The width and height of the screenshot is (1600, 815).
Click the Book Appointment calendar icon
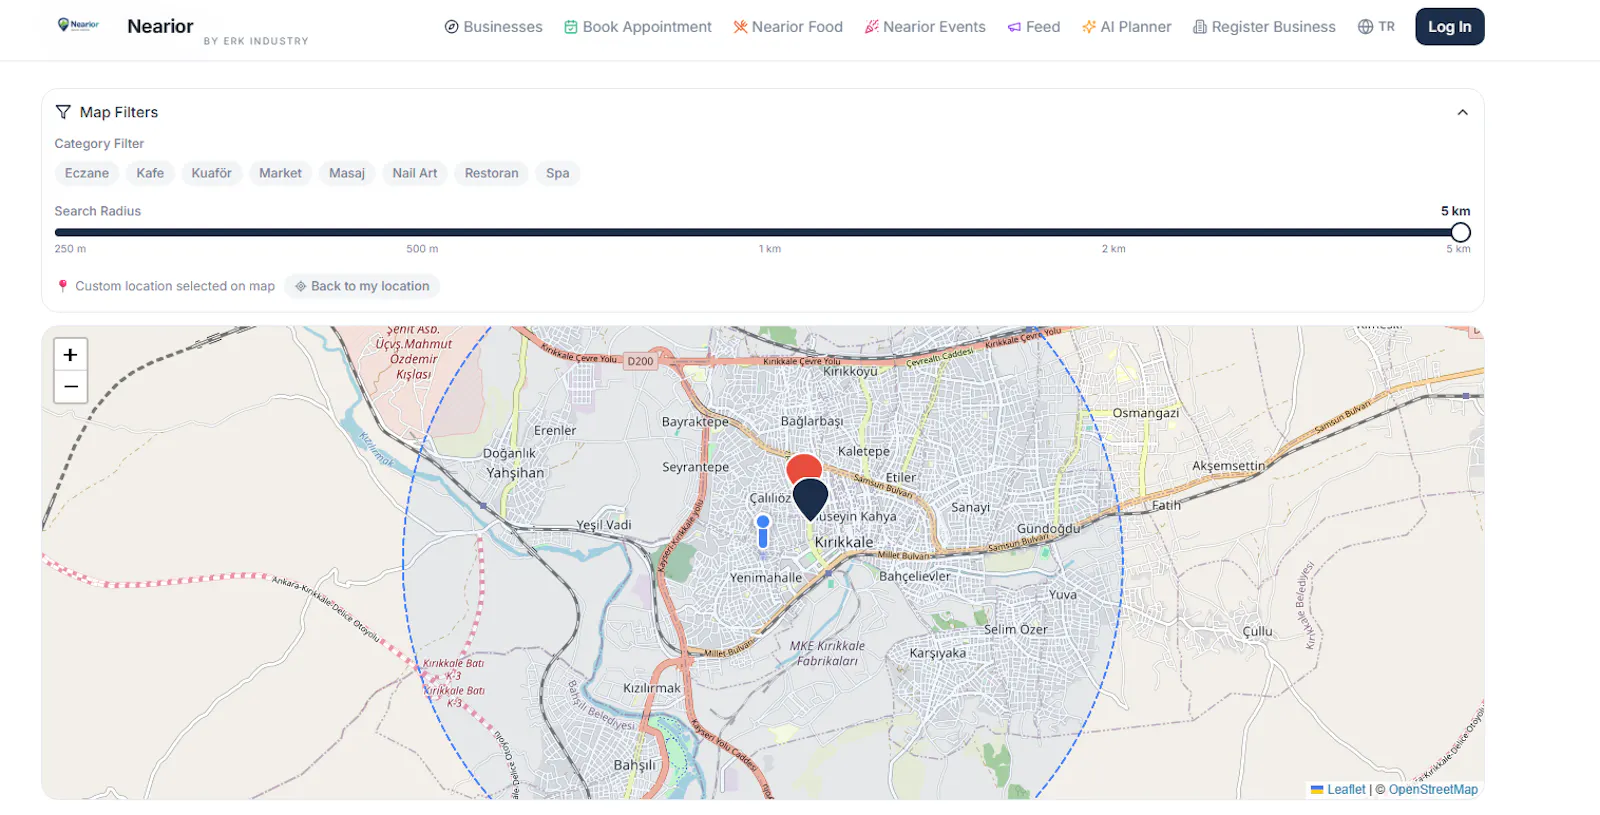(x=571, y=27)
